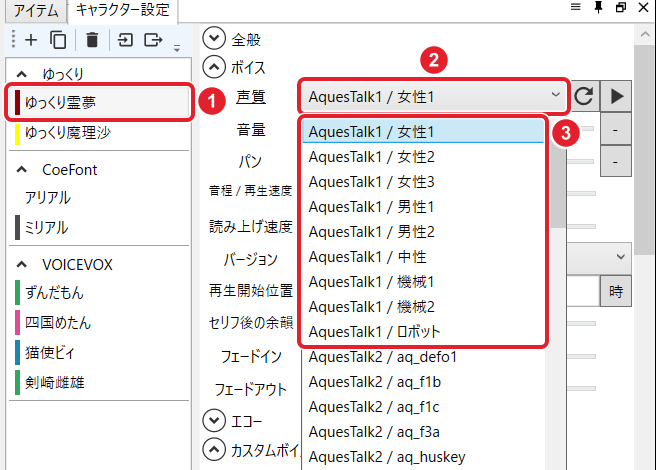Choose AquesTalk1 / 女性2 voice

423,157
